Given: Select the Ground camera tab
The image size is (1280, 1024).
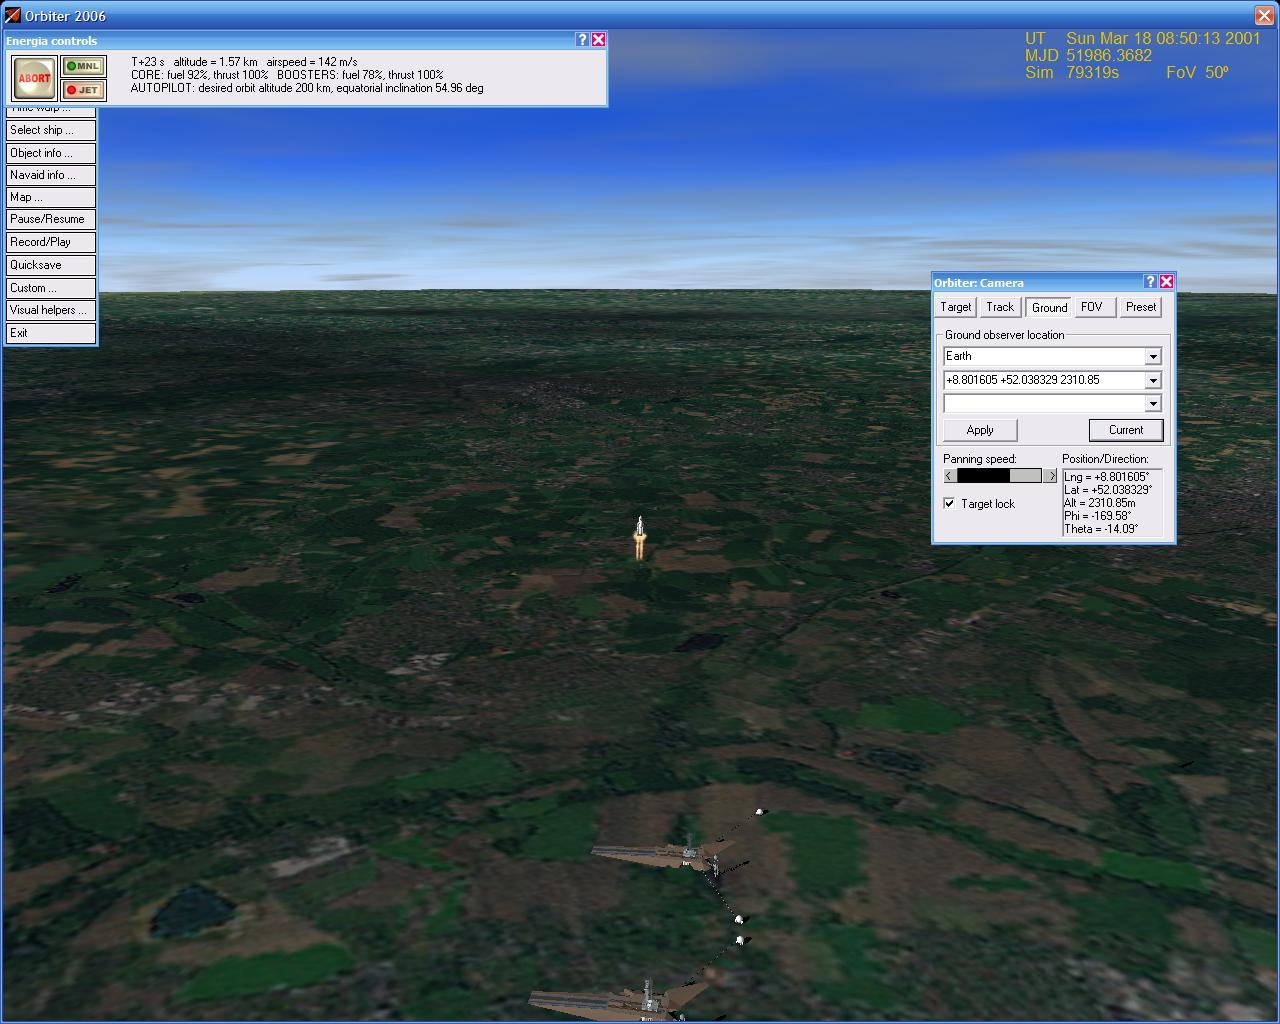Looking at the screenshot, I should tap(1049, 307).
